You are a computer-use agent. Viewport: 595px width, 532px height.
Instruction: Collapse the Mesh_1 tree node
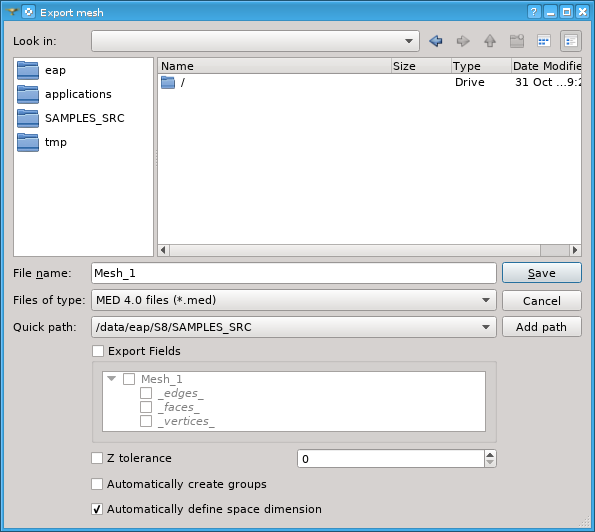pos(112,379)
